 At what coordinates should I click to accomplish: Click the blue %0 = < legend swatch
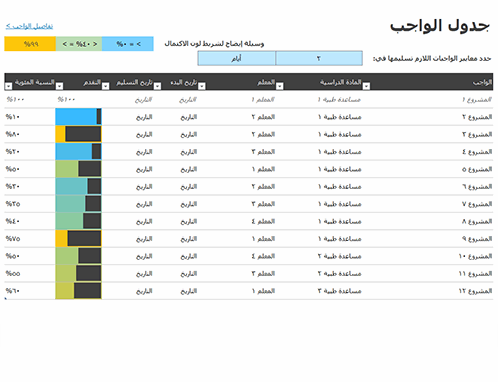128,44
